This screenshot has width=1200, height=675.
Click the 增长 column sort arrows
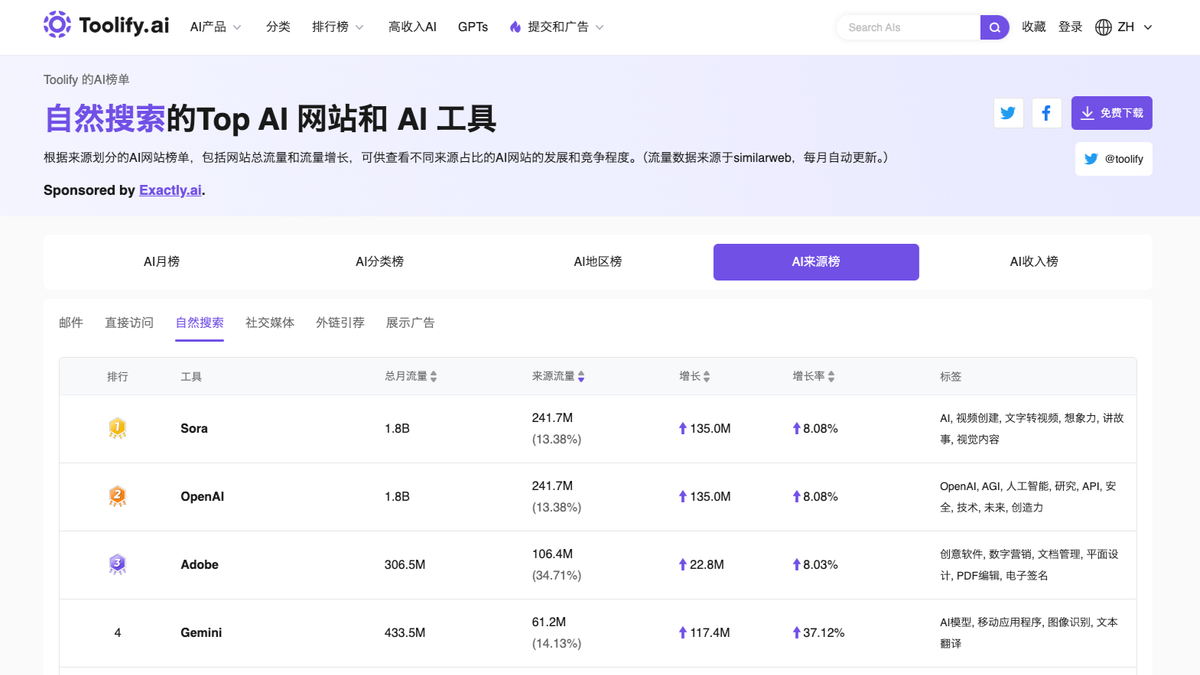(707, 377)
